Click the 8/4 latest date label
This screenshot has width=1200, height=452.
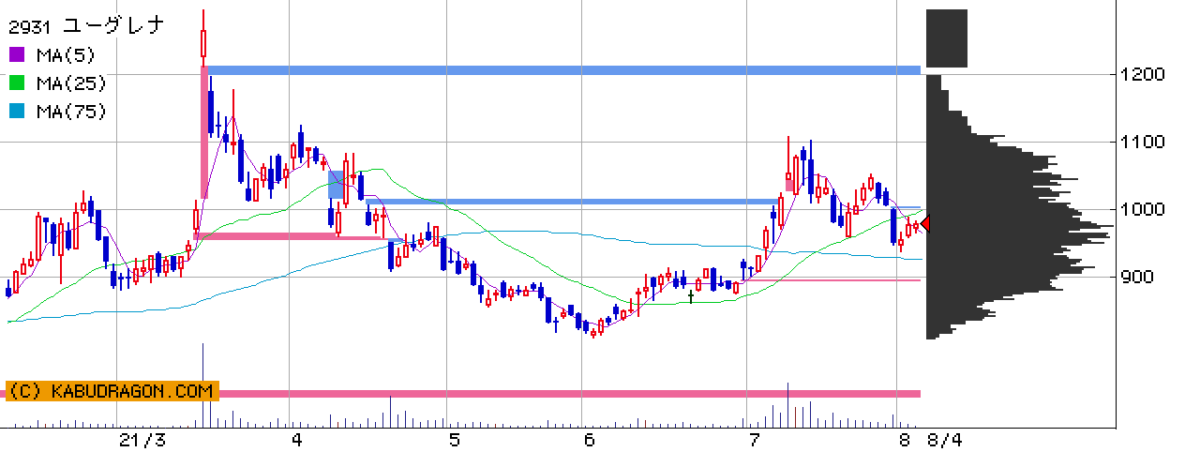(x=943, y=440)
